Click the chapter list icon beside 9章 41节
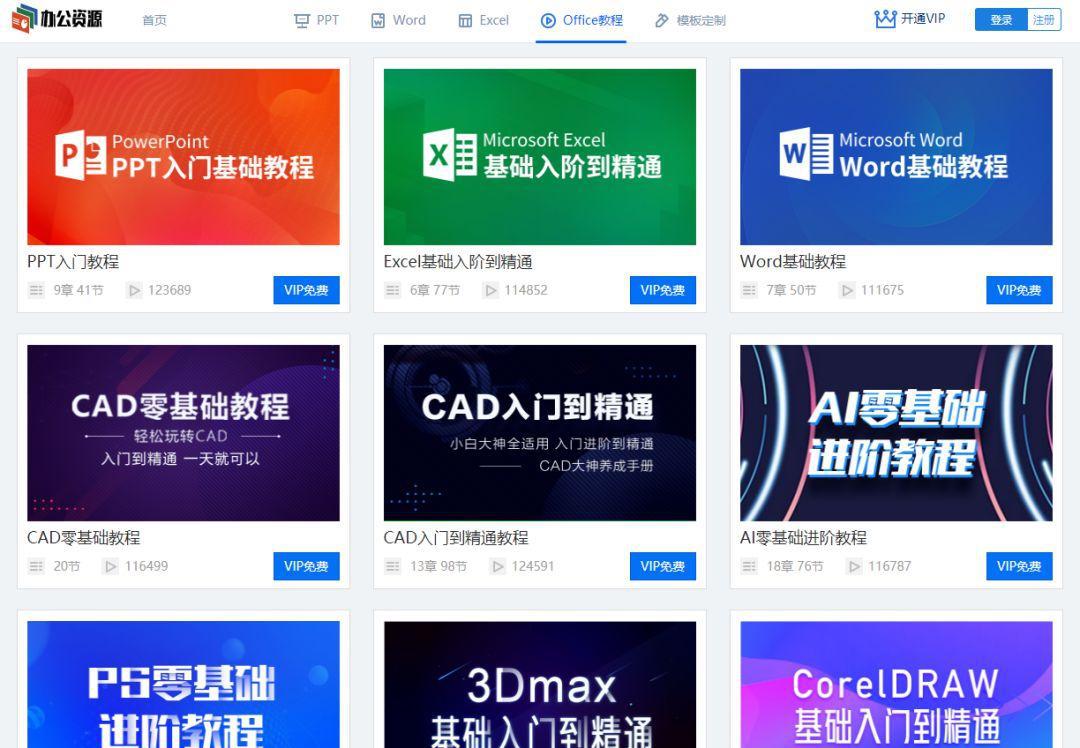Viewport: 1080px width, 748px height. tap(37, 291)
